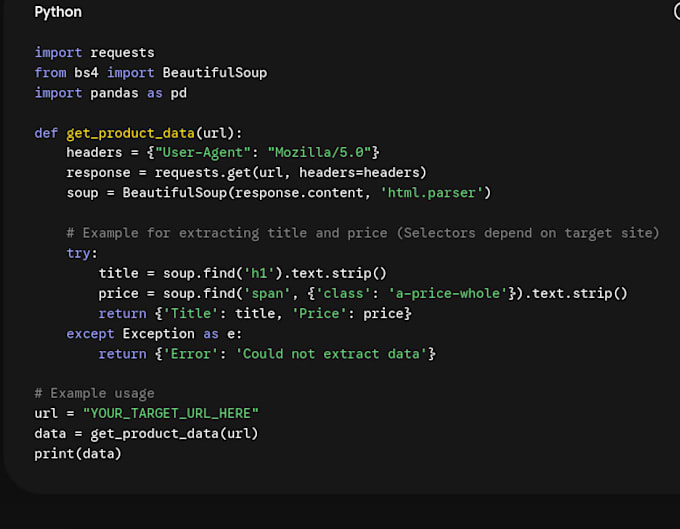680x529 pixels.
Task: Click the get_product_data function definition
Action: pos(138,133)
